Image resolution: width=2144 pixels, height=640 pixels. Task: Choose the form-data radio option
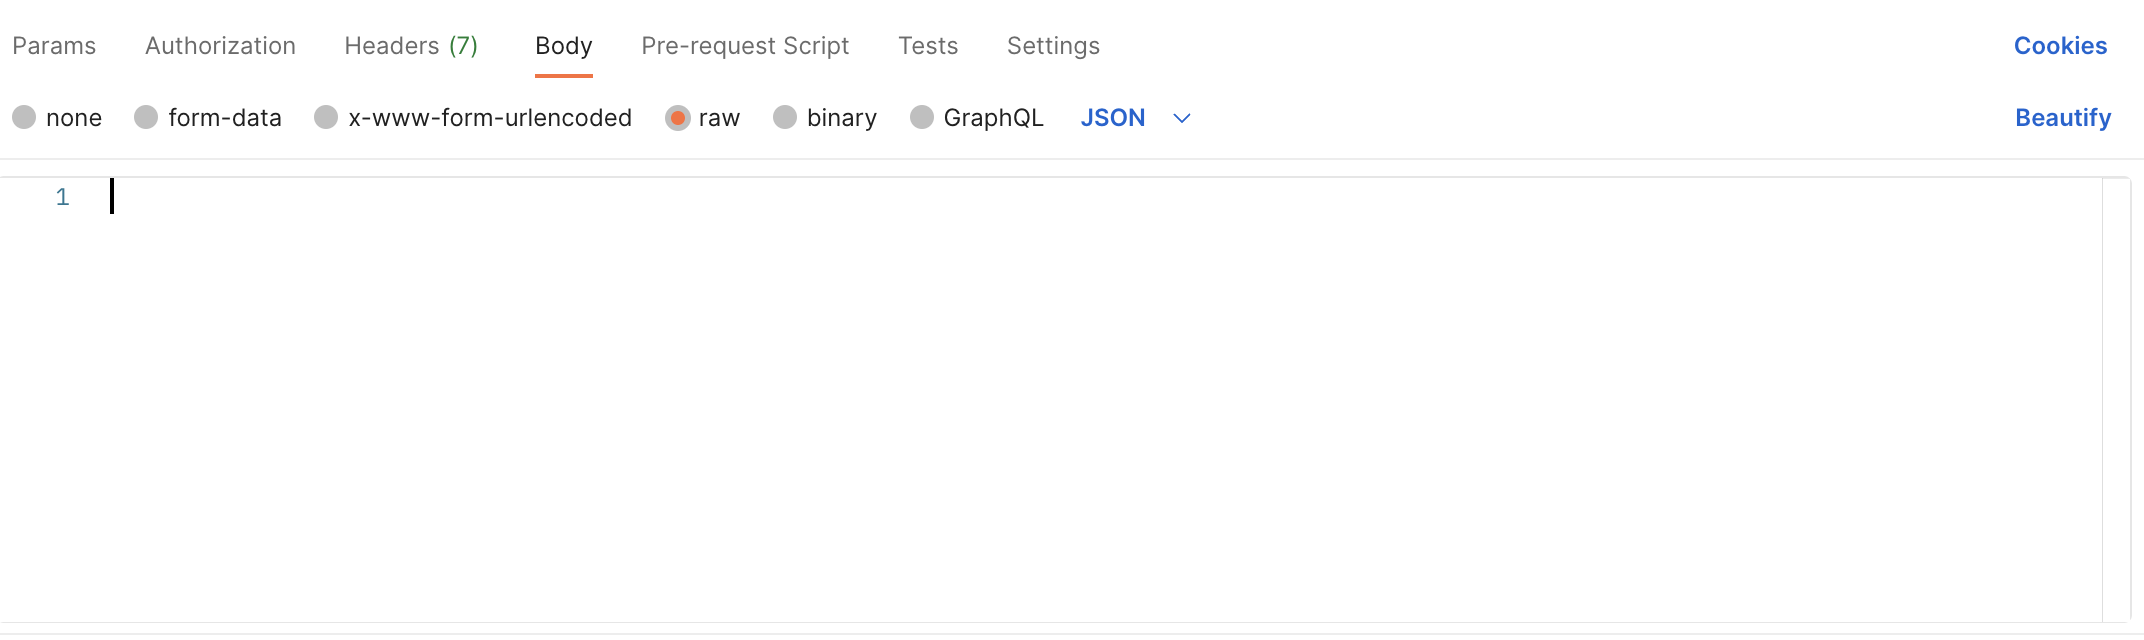coord(147,118)
